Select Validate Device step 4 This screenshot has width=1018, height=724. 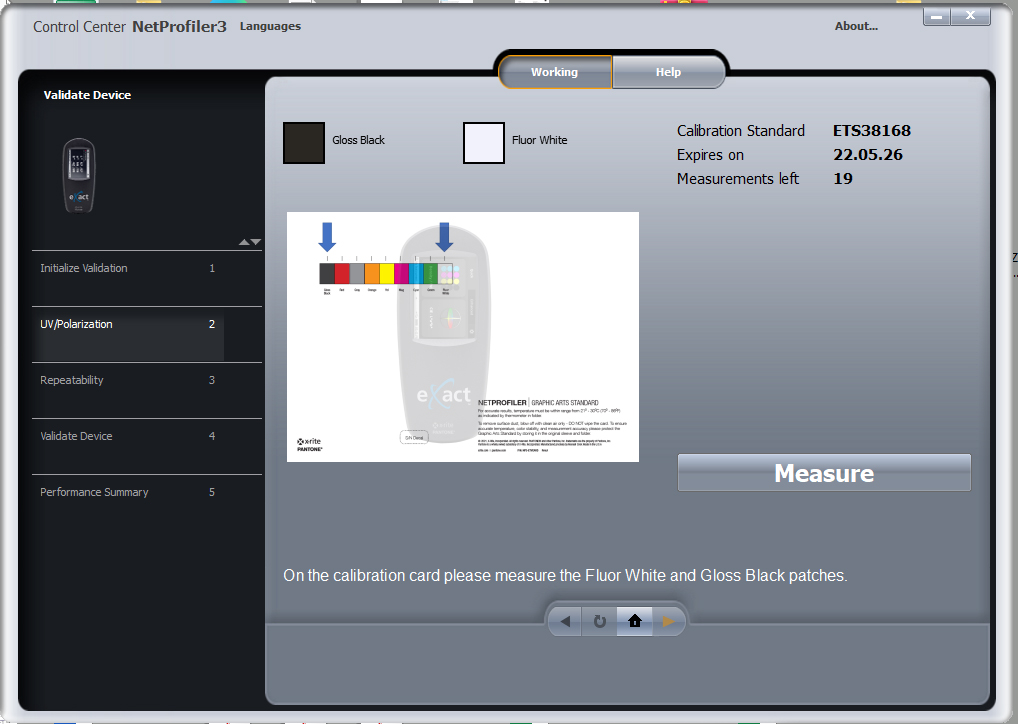tap(76, 436)
